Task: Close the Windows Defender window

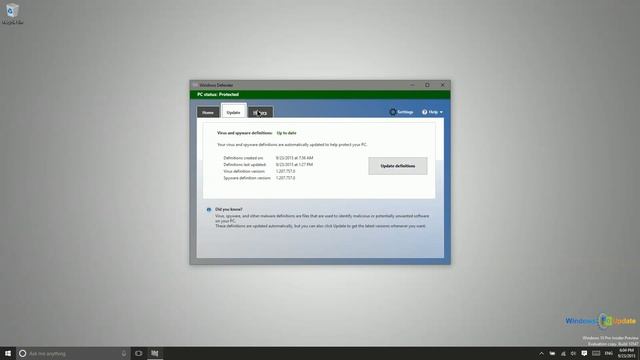Action: coord(442,85)
